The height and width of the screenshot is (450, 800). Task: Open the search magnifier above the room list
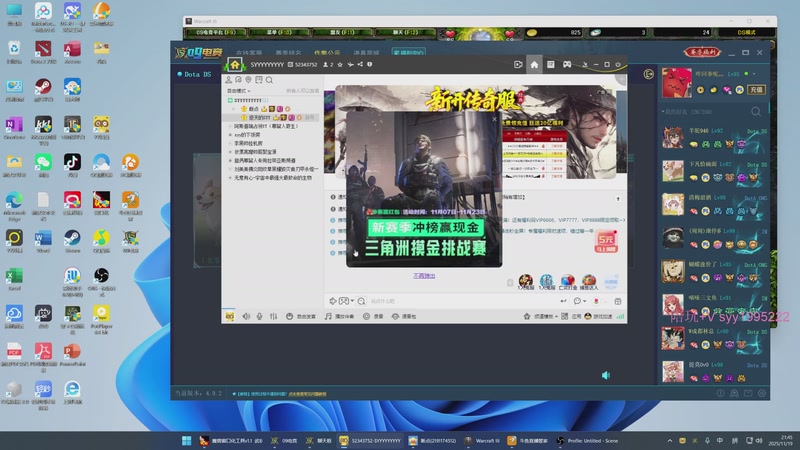pyautogui.click(x=269, y=80)
